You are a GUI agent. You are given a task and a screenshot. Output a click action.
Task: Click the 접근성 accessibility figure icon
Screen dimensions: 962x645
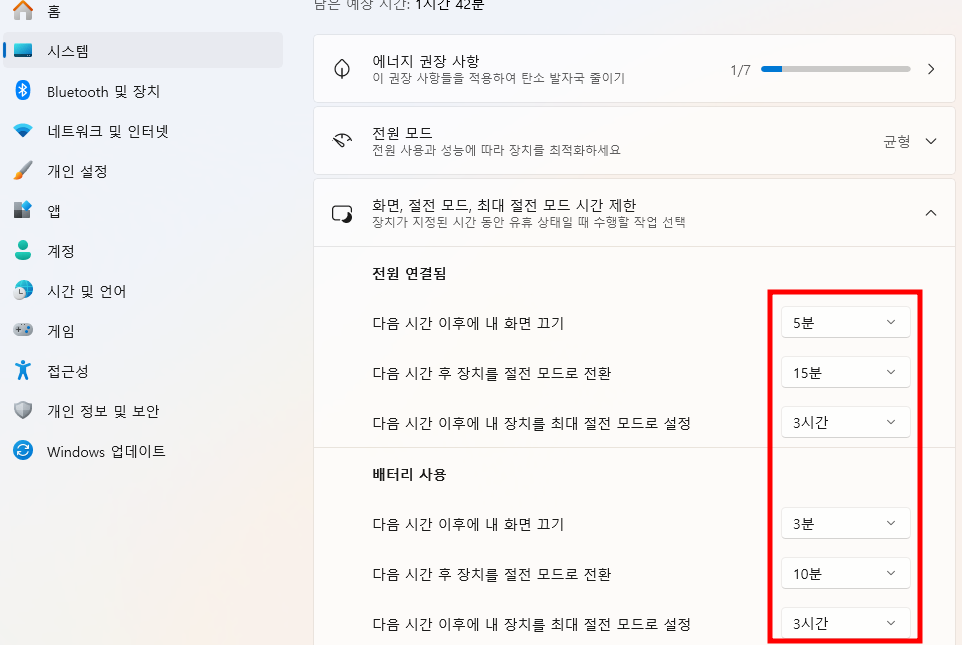pos(23,370)
